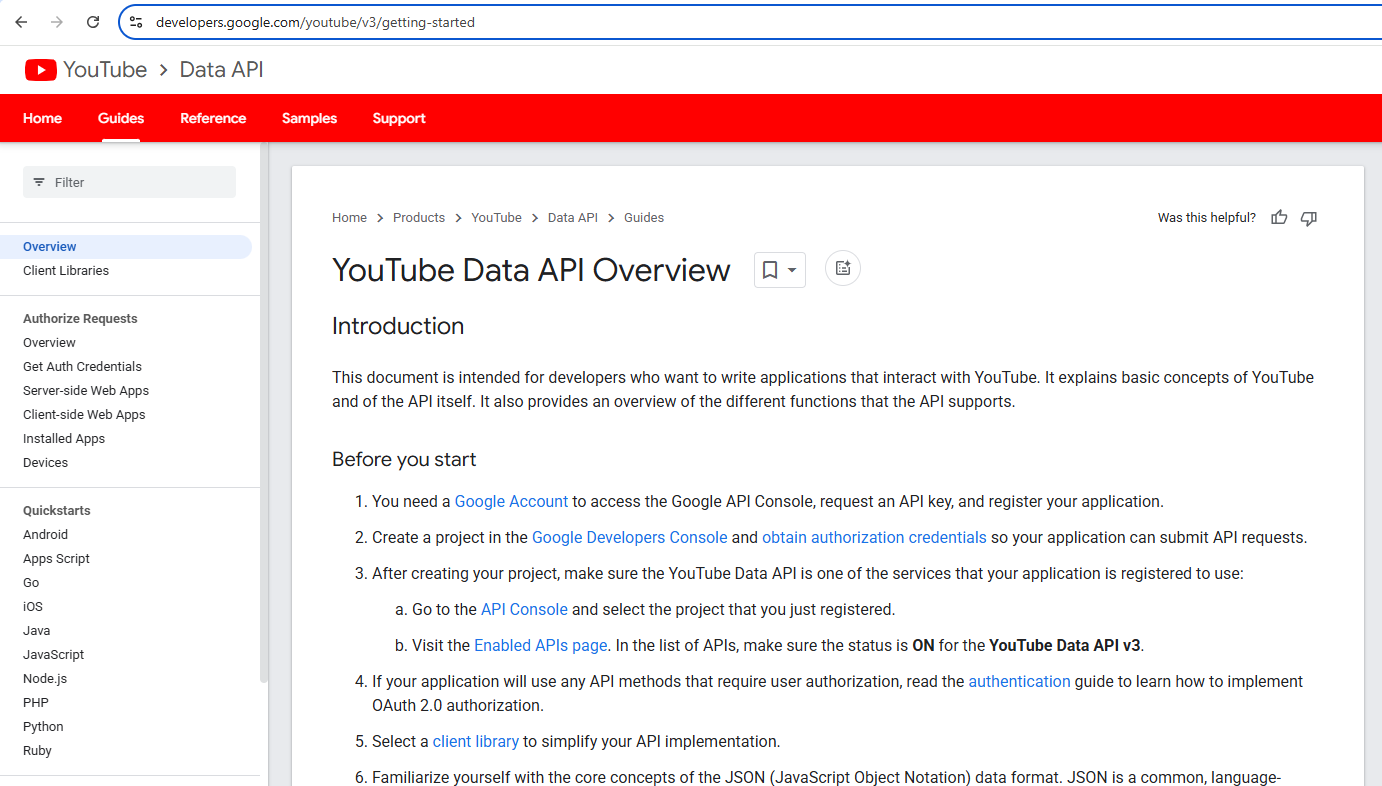Open the PHP quickstart
Image resolution: width=1382 pixels, height=786 pixels.
(36, 703)
